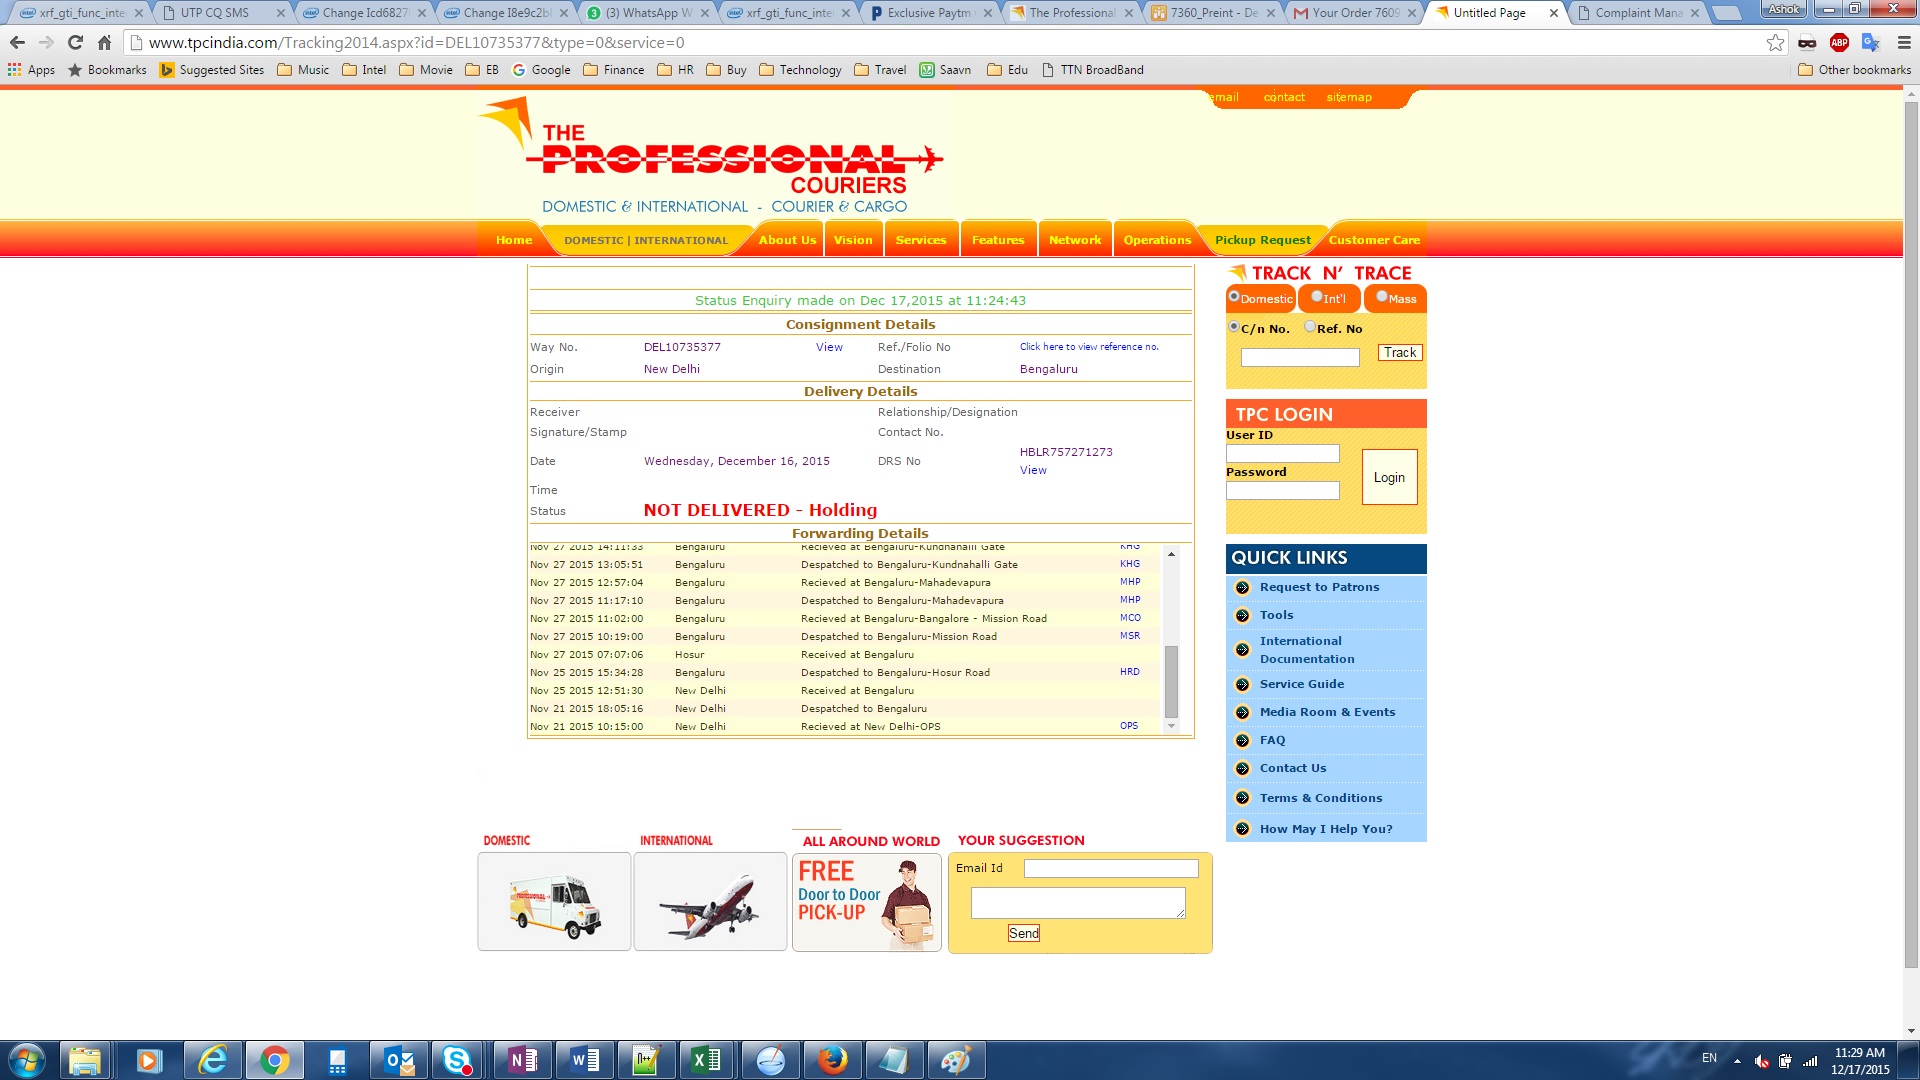Select the Mass tracking radio button
Viewport: 1920px width, 1080px height.
(1382, 296)
